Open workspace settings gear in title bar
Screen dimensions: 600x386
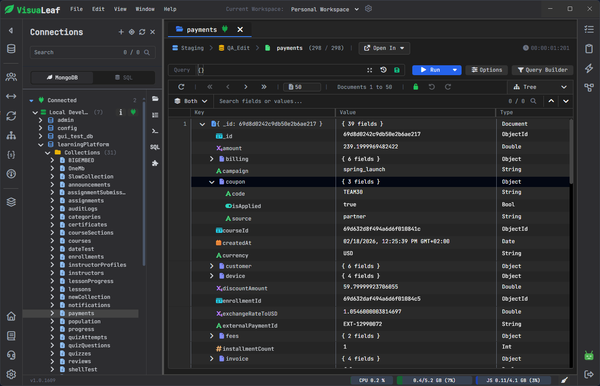pyautogui.click(x=368, y=9)
